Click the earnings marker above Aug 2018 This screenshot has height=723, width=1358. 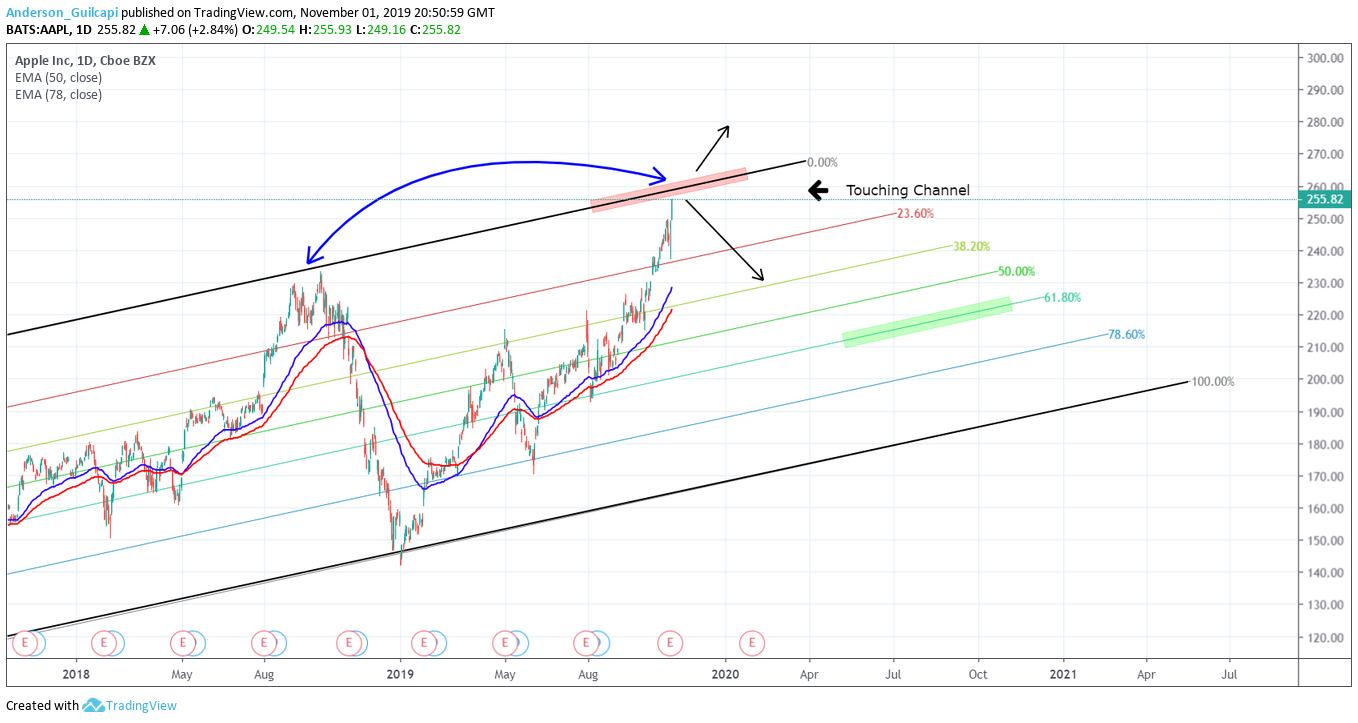click(264, 642)
